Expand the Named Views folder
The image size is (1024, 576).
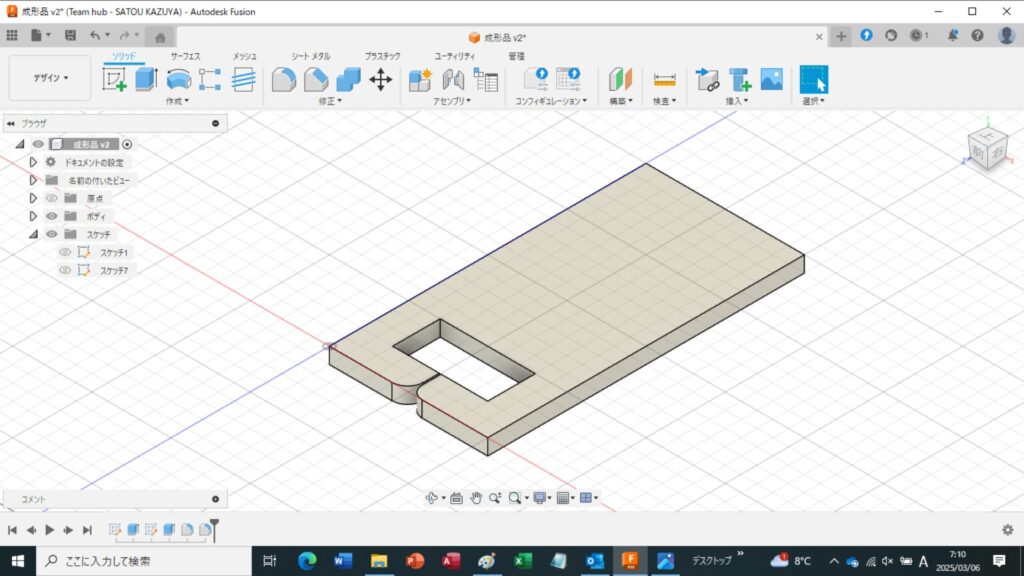pyautogui.click(x=33, y=180)
